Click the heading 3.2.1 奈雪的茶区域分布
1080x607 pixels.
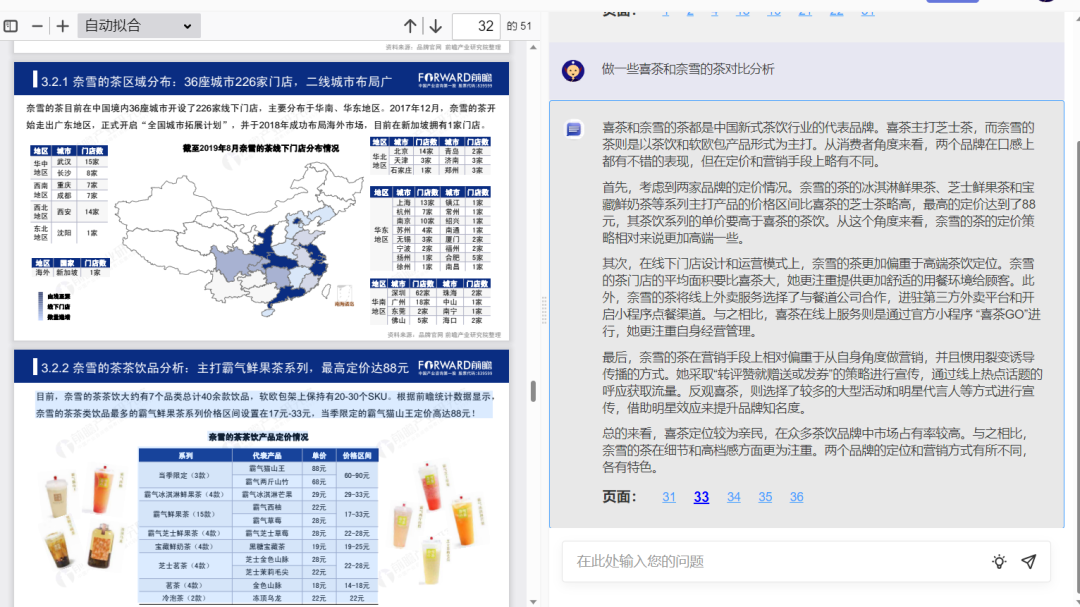(216, 81)
